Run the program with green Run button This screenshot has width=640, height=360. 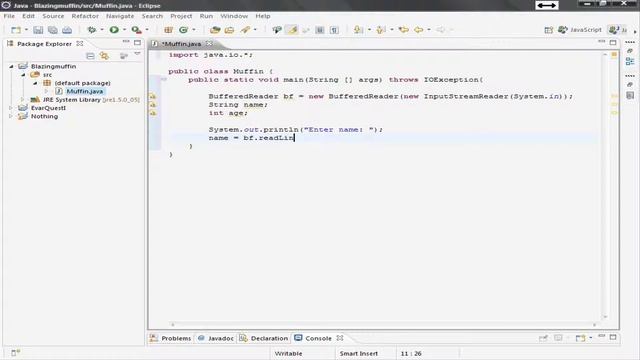(114, 30)
